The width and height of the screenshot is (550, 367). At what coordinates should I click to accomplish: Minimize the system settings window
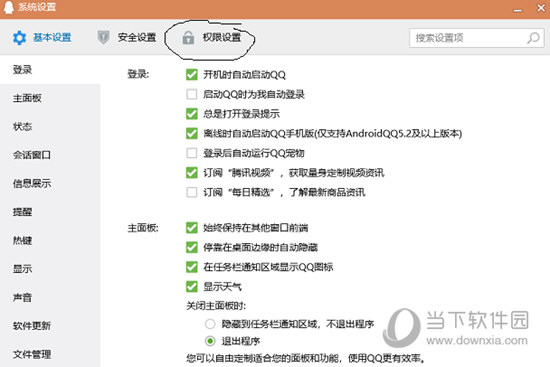[x=517, y=11]
